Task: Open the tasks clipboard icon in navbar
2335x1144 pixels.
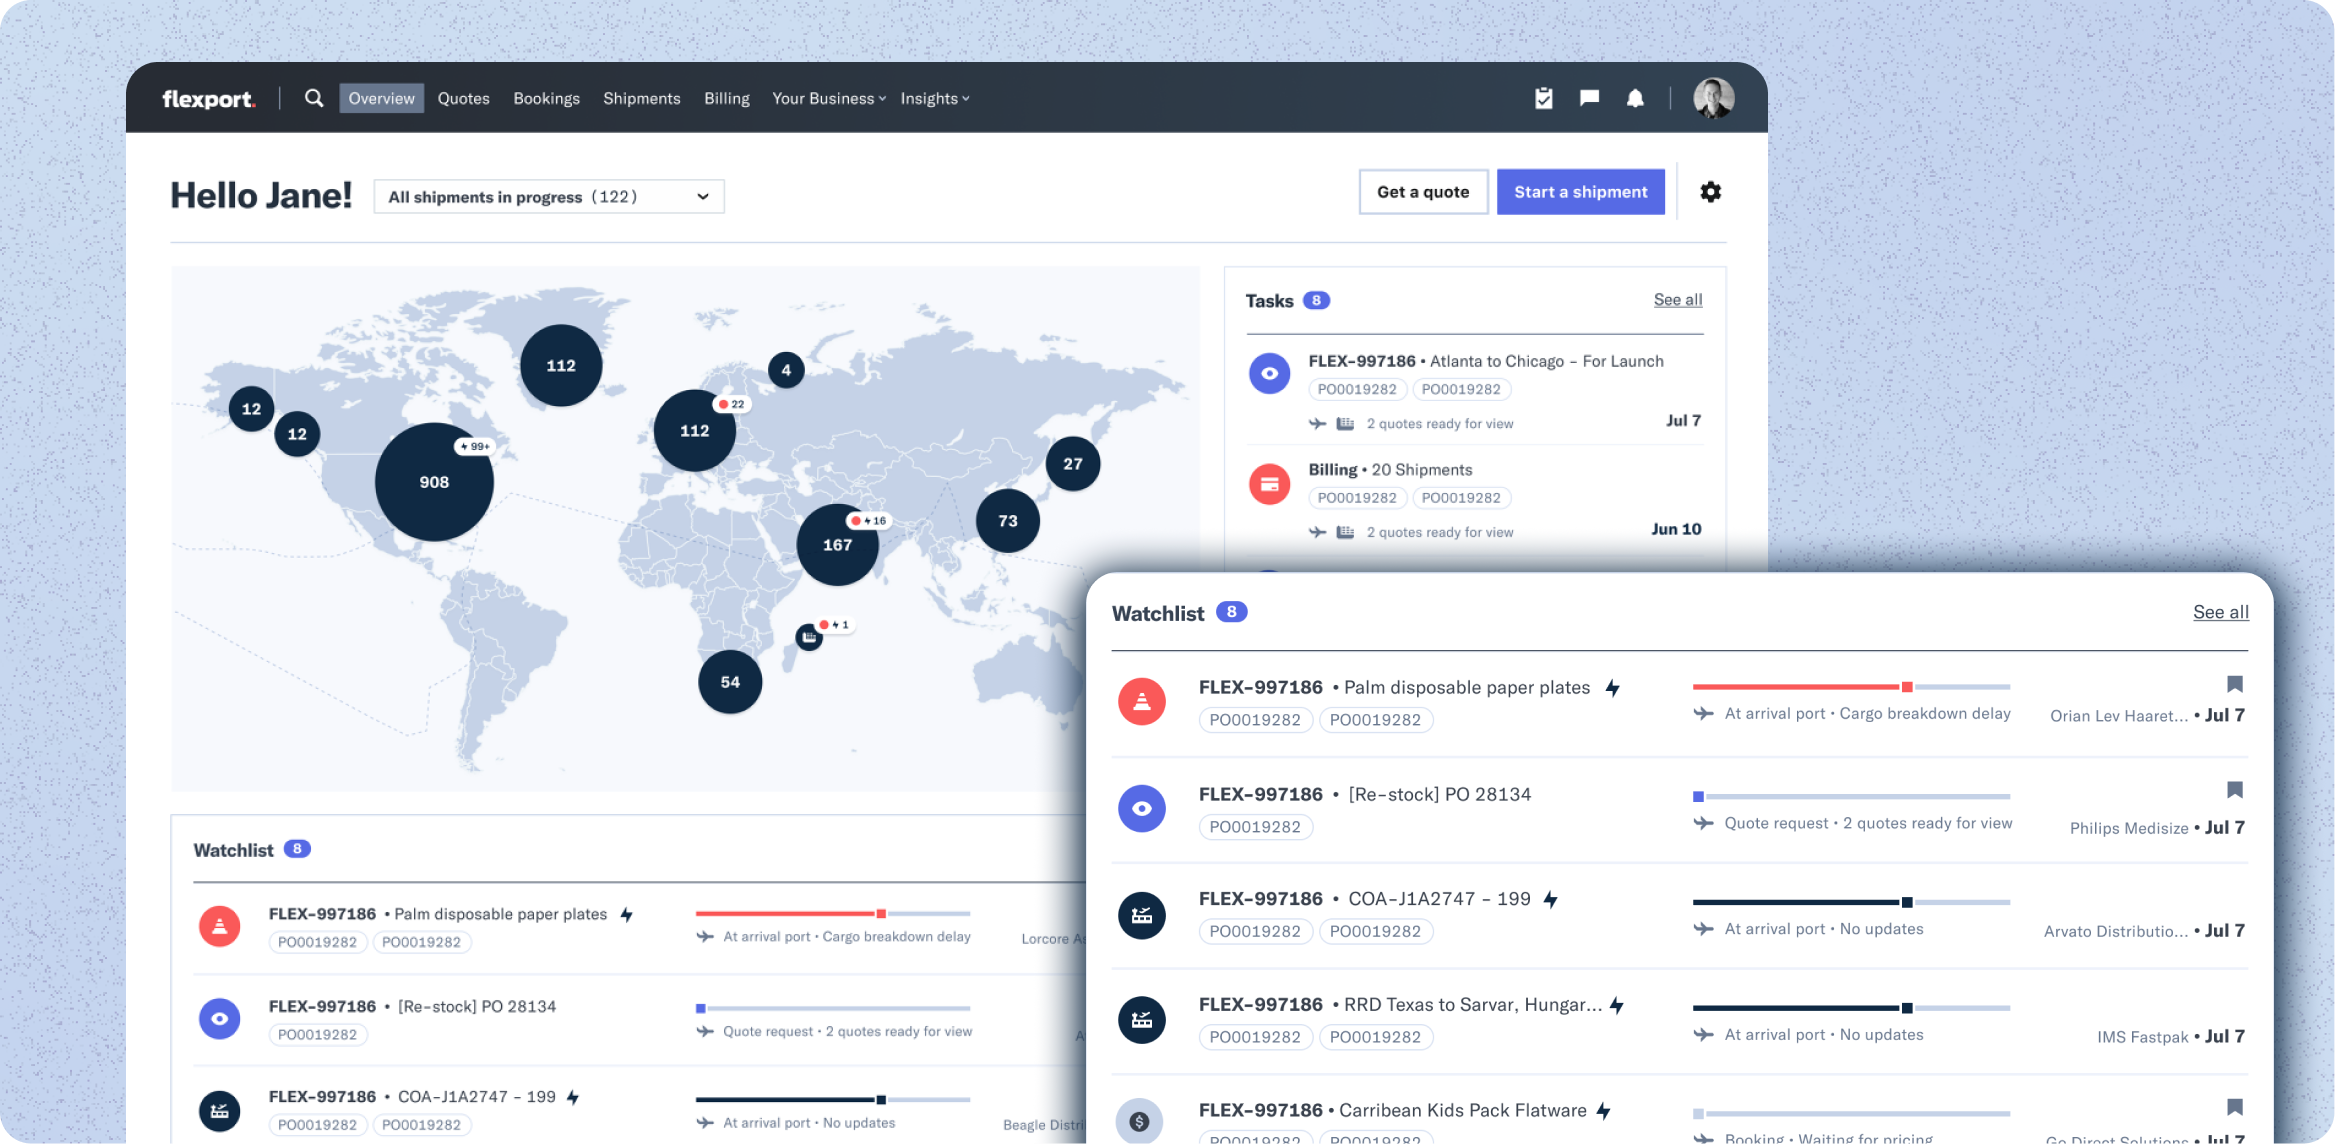Action: click(x=1544, y=98)
